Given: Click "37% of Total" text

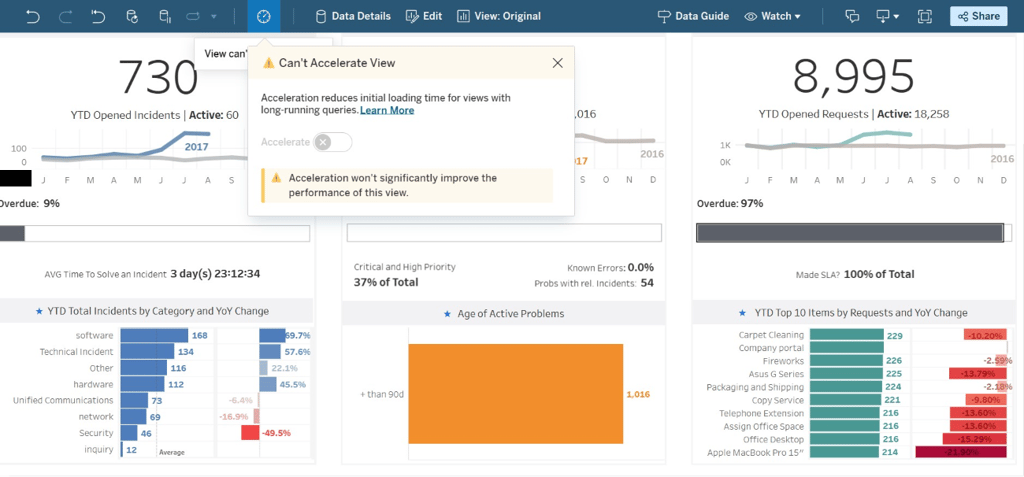Looking at the screenshot, I should tap(386, 282).
